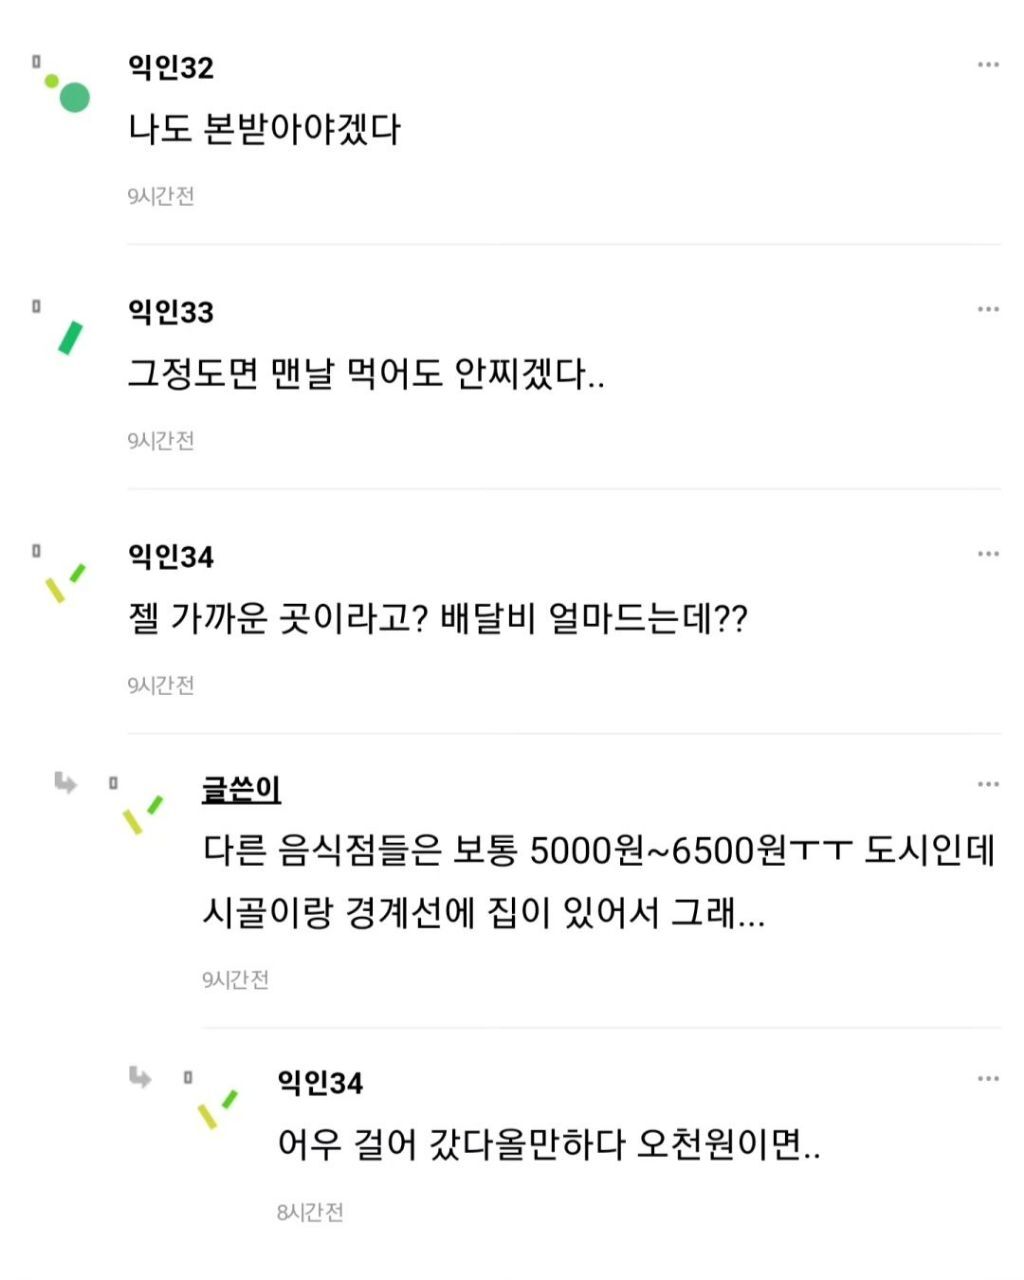
Task: Click the 8시간전 timestamp on the last reply
Action: pyautogui.click(x=310, y=1213)
